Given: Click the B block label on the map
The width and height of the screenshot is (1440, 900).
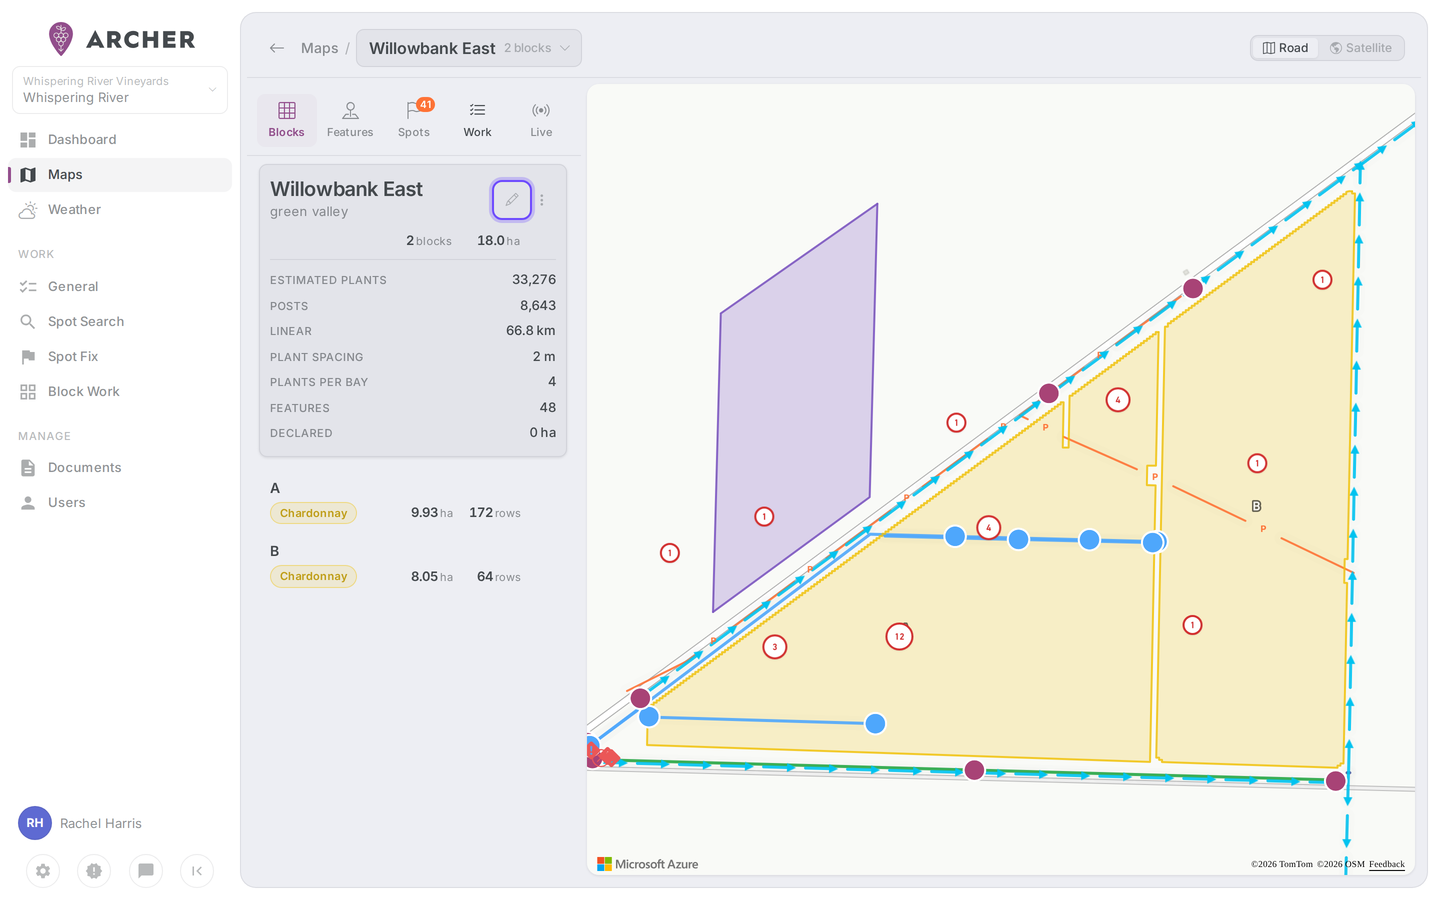Looking at the screenshot, I should (1256, 506).
